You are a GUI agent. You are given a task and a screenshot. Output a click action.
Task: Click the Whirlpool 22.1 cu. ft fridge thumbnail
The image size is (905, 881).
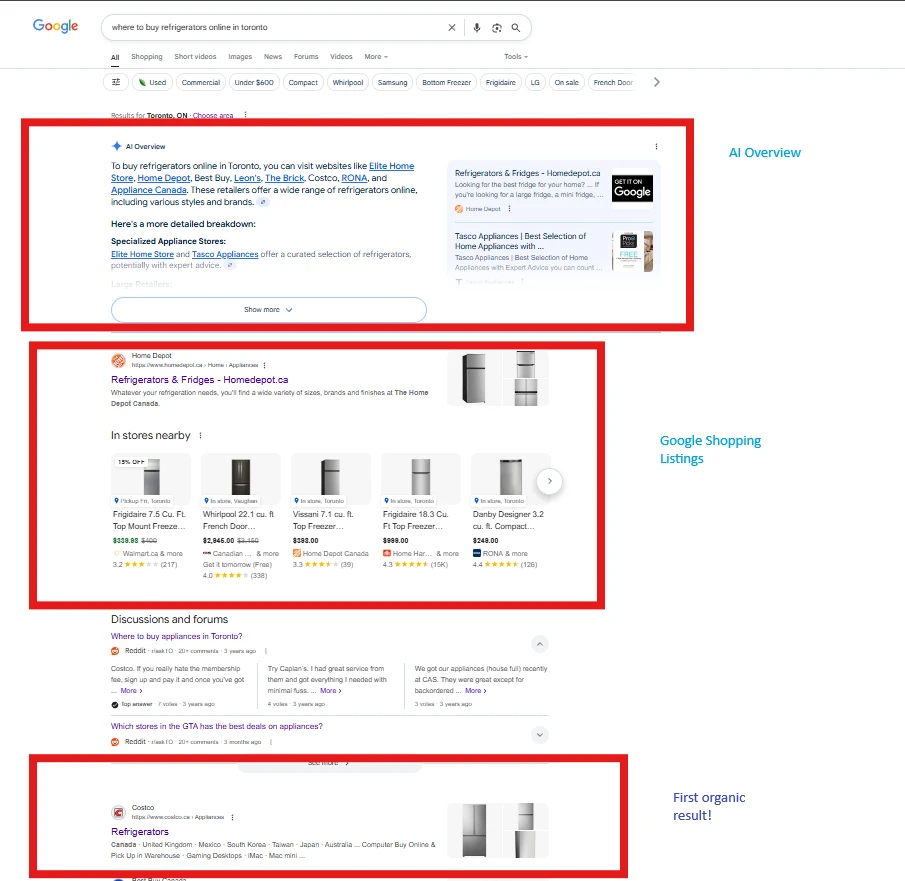(x=241, y=477)
